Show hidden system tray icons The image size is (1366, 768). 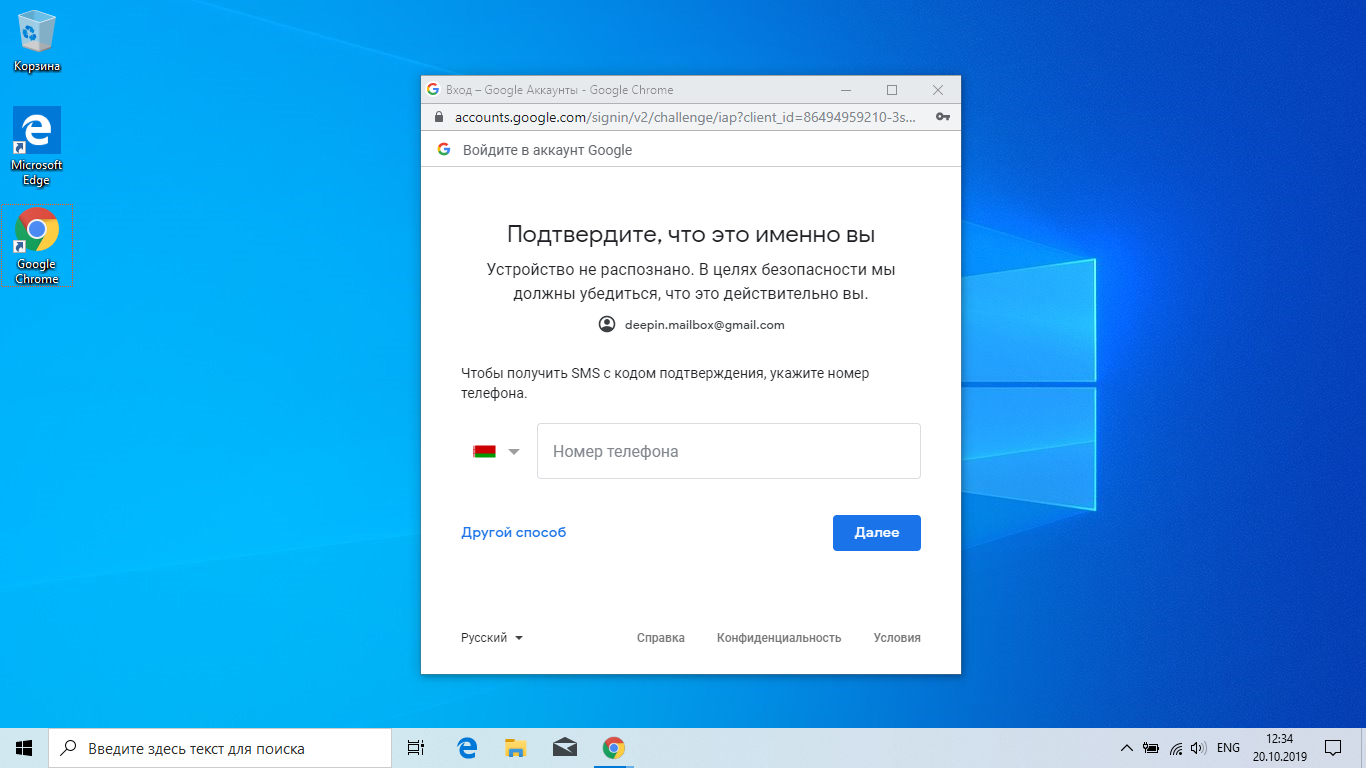pos(1127,748)
